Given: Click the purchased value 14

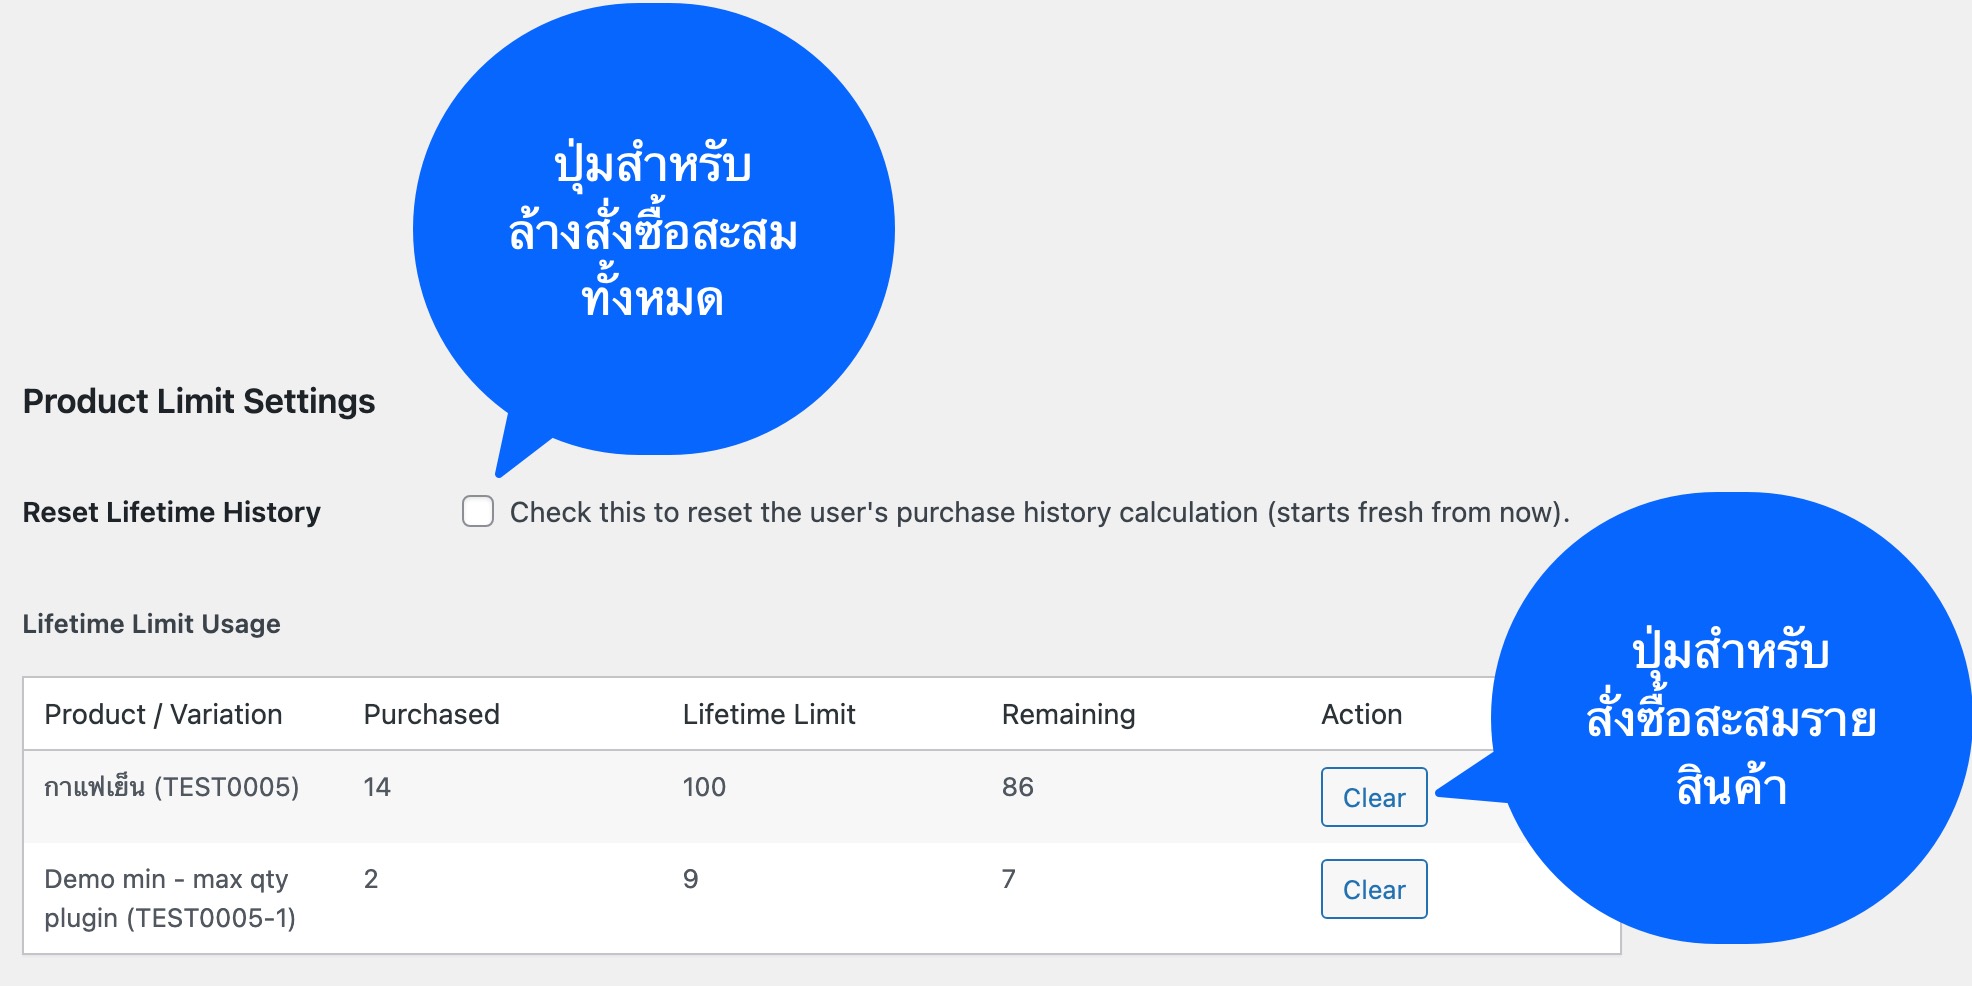Looking at the screenshot, I should coord(376,787).
